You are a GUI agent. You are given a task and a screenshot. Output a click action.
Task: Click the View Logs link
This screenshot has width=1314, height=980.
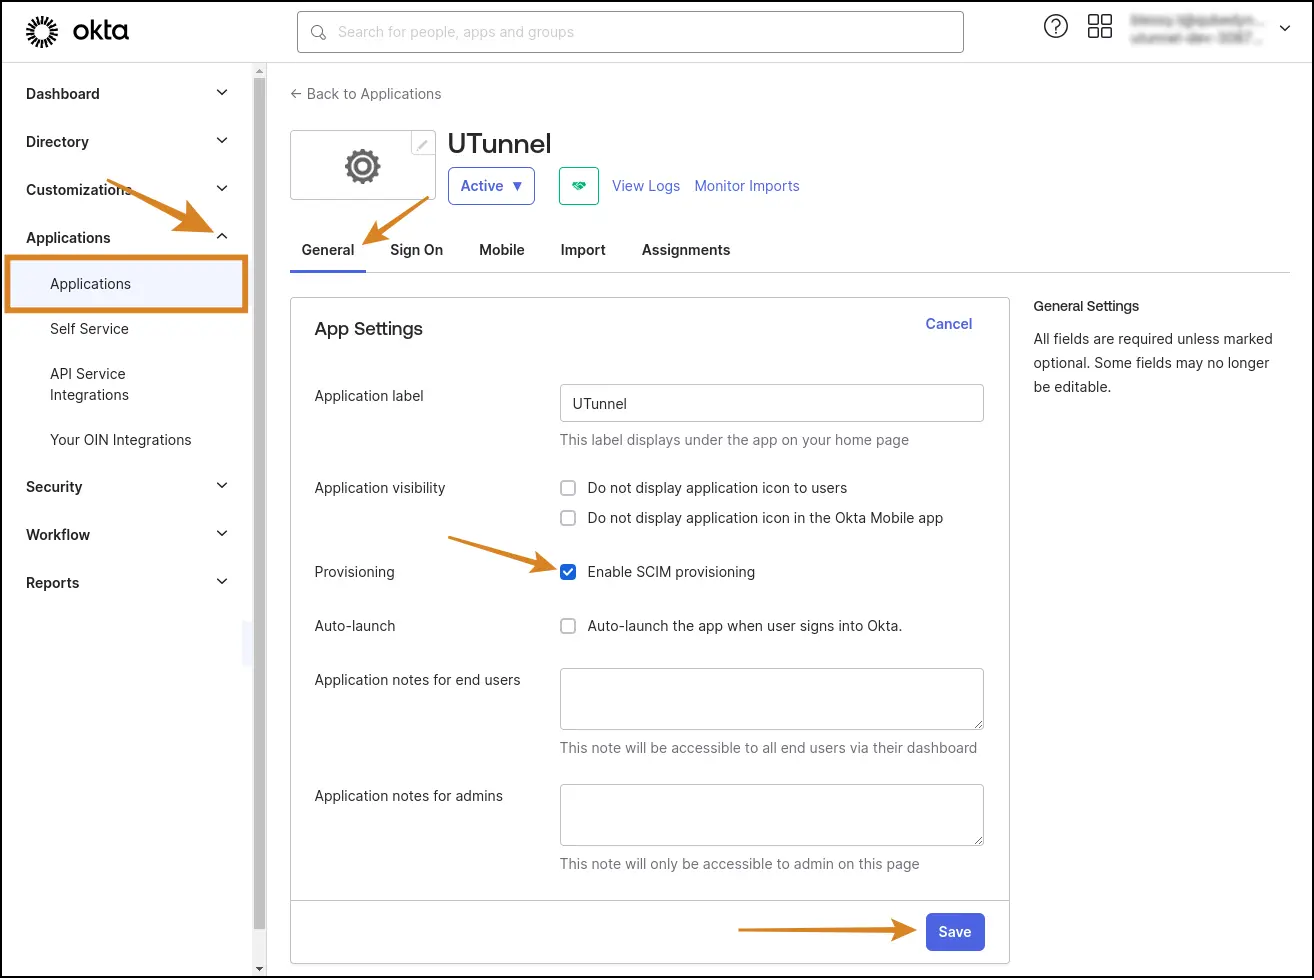tap(645, 186)
